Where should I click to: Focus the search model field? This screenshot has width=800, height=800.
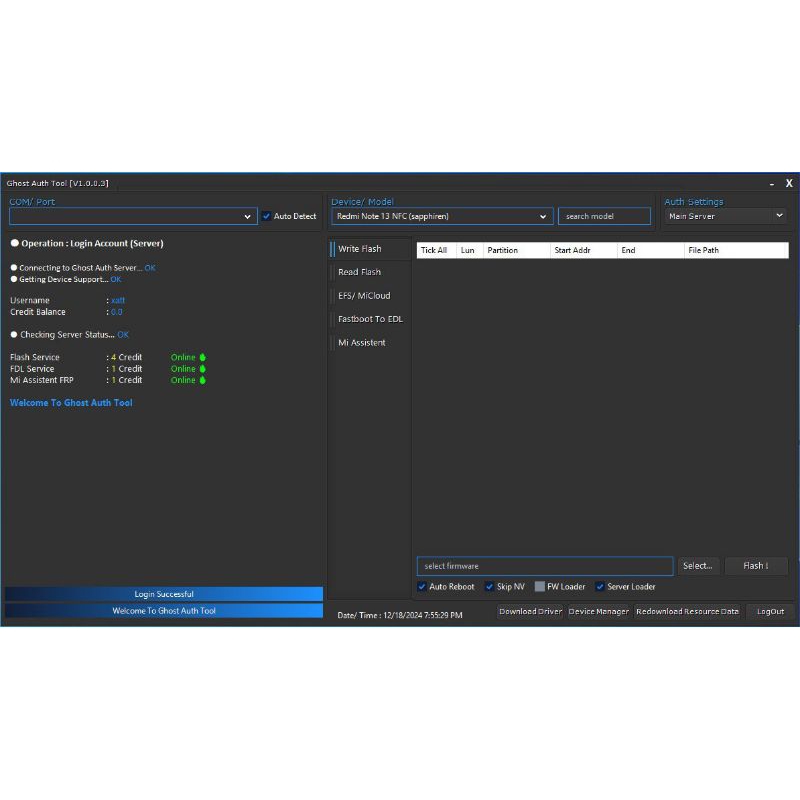(x=604, y=216)
